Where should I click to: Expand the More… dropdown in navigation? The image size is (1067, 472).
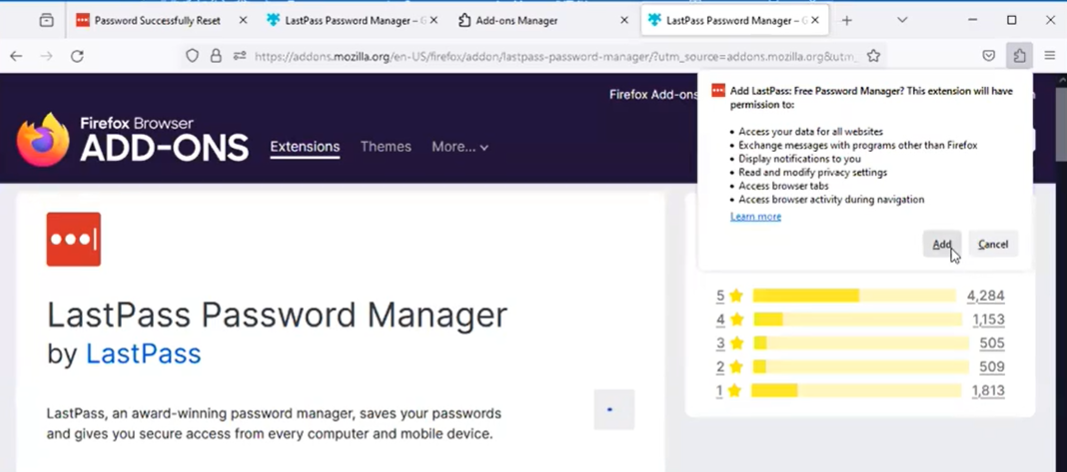point(459,147)
